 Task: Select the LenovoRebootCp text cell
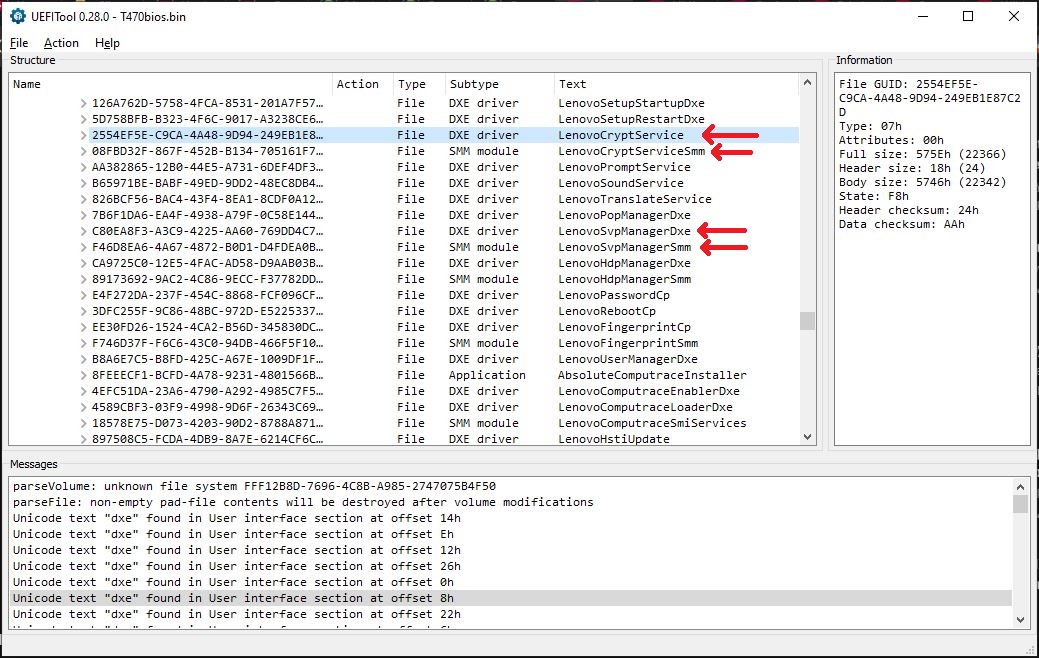[607, 311]
